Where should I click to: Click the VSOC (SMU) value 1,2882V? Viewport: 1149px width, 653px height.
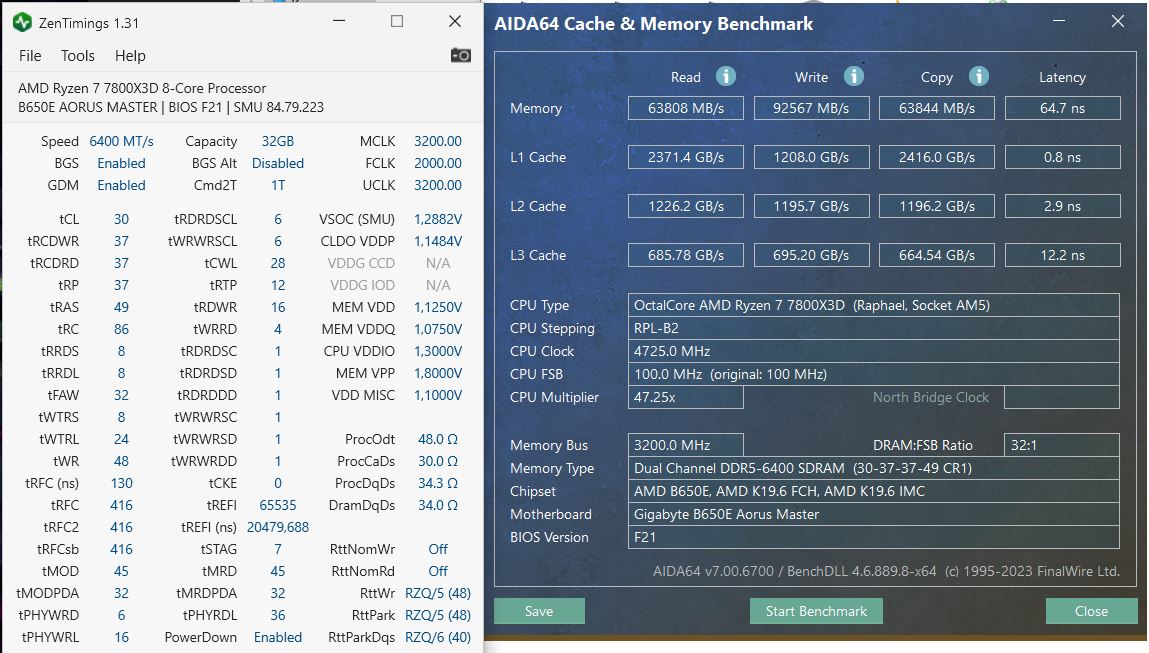click(x=437, y=219)
